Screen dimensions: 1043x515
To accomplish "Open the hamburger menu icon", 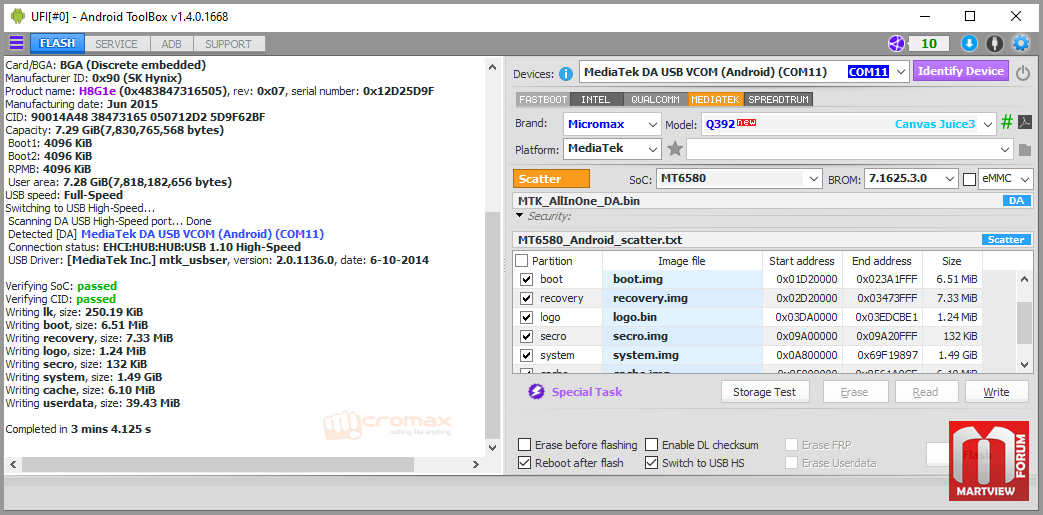I will click(16, 43).
